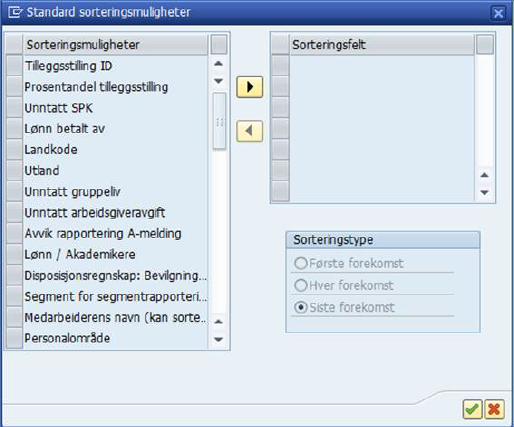Click the row selector for Unntatt gruppeliv
The width and height of the screenshot is (514, 427).
14,192
